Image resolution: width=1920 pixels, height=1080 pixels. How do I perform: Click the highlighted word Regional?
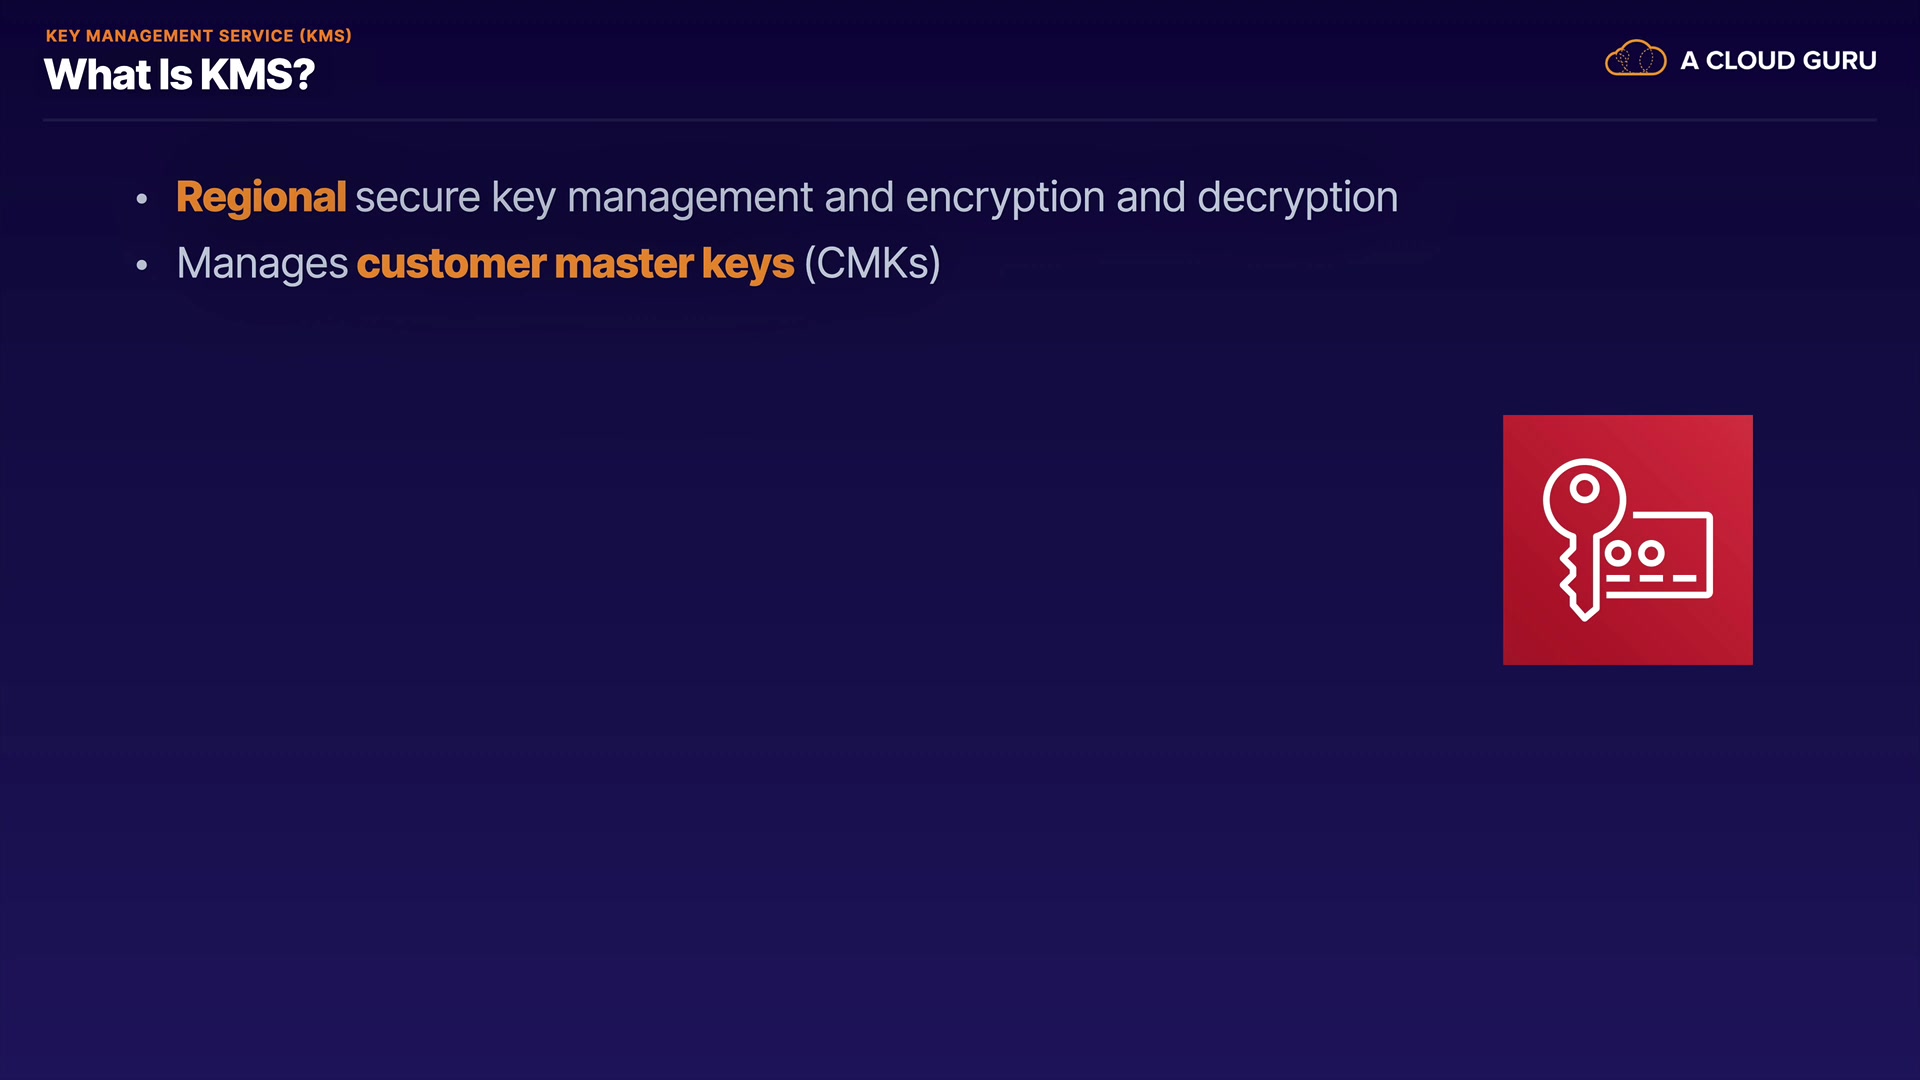pyautogui.click(x=261, y=197)
